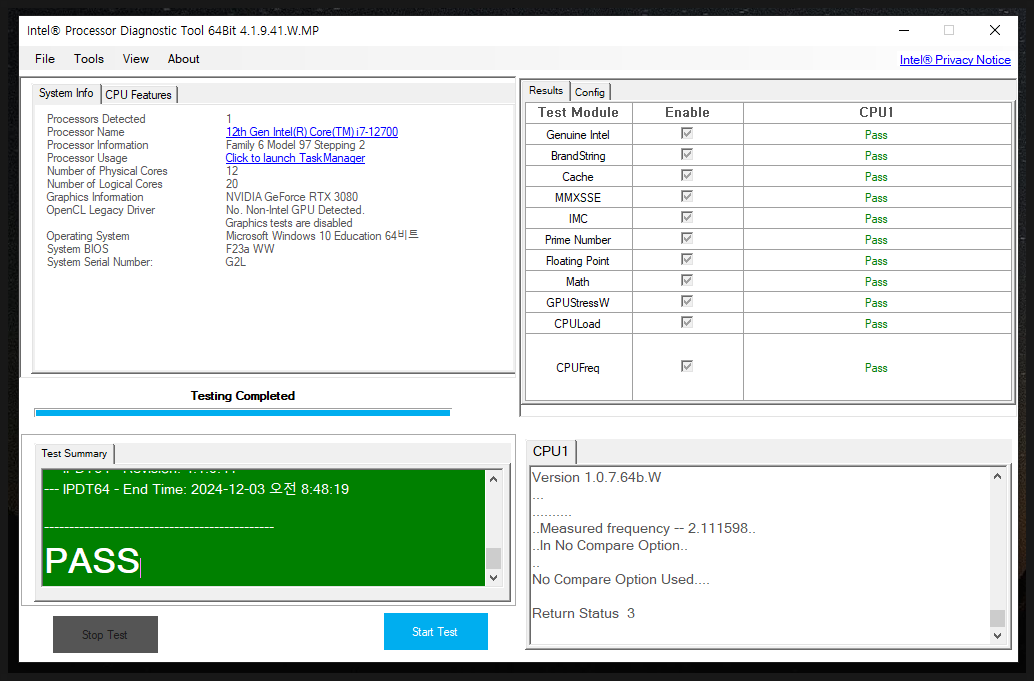Click the green PASS result text
Viewport: 1034px width, 681px height.
[92, 561]
